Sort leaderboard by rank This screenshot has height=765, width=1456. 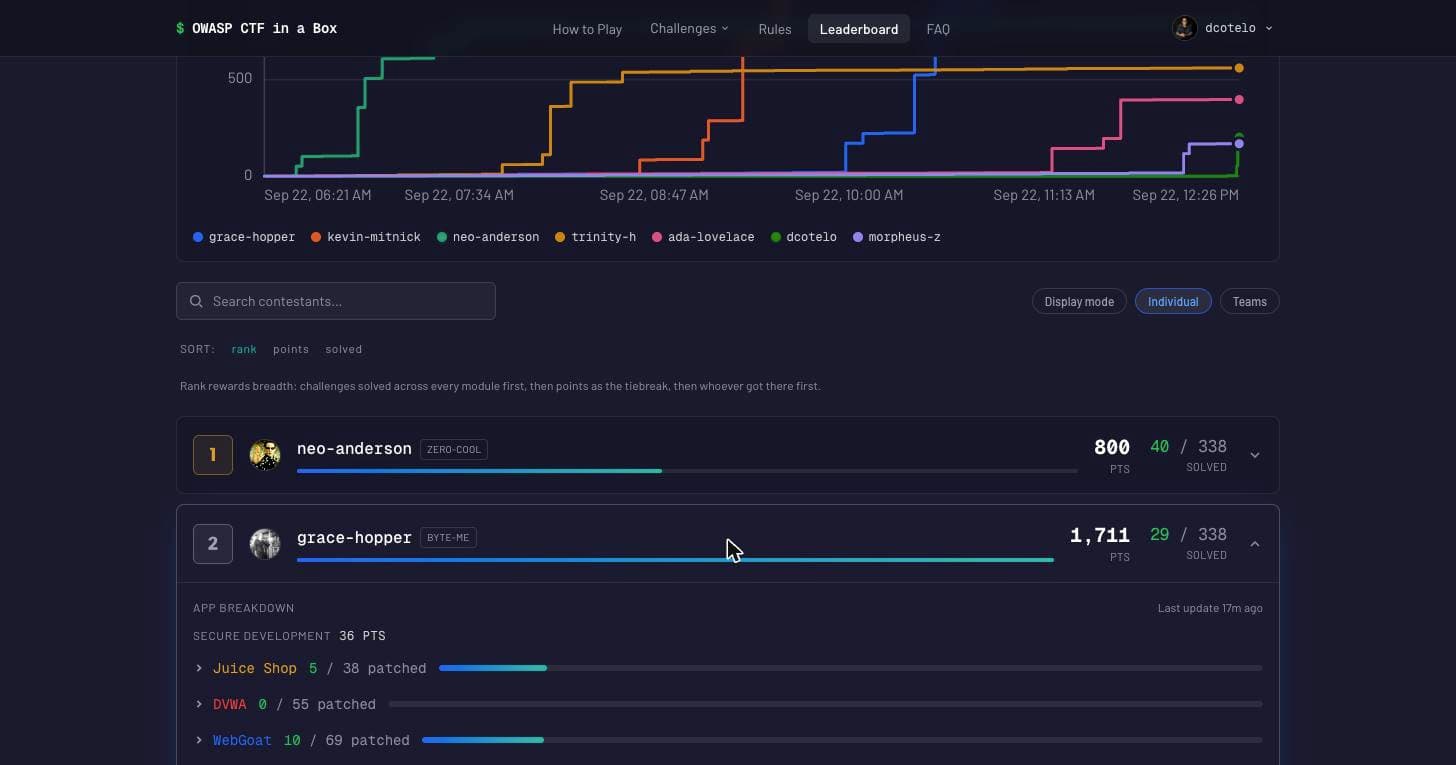244,349
